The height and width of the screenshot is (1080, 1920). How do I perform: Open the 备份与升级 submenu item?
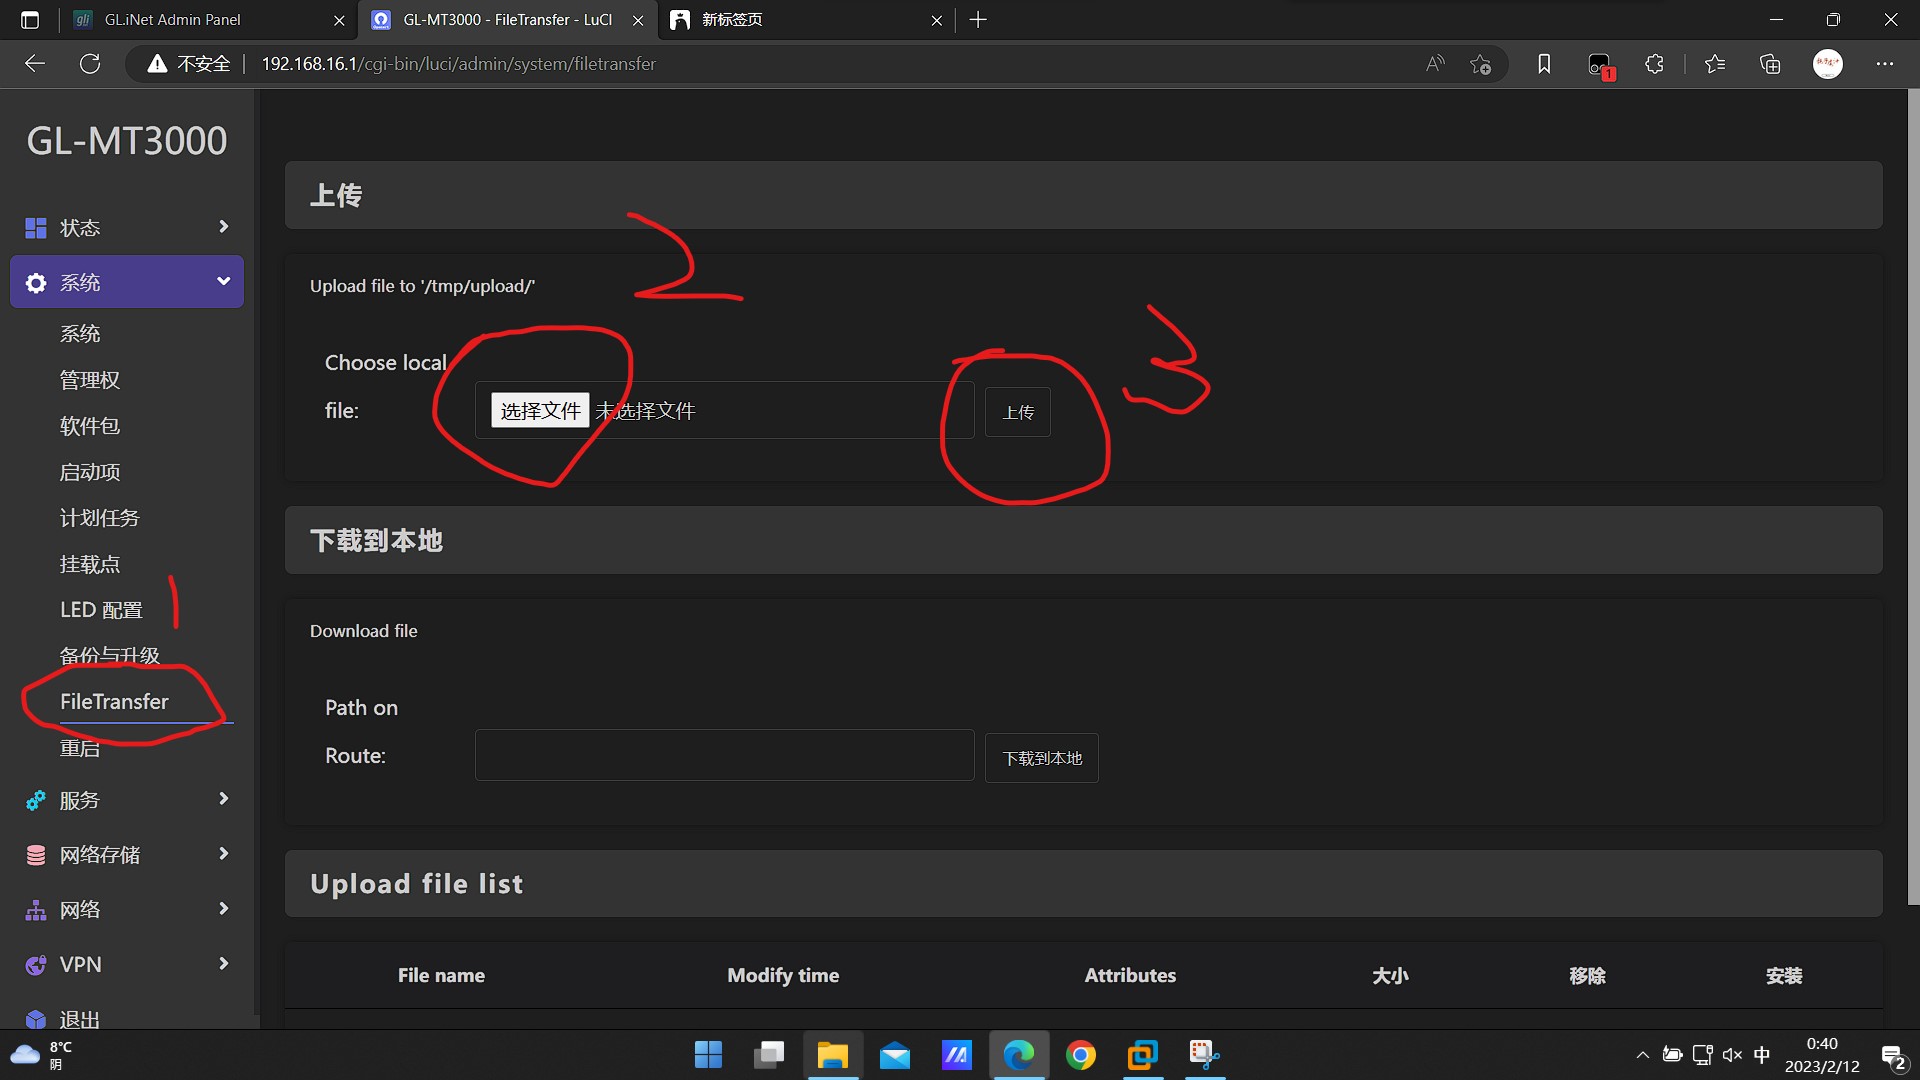pos(110,656)
